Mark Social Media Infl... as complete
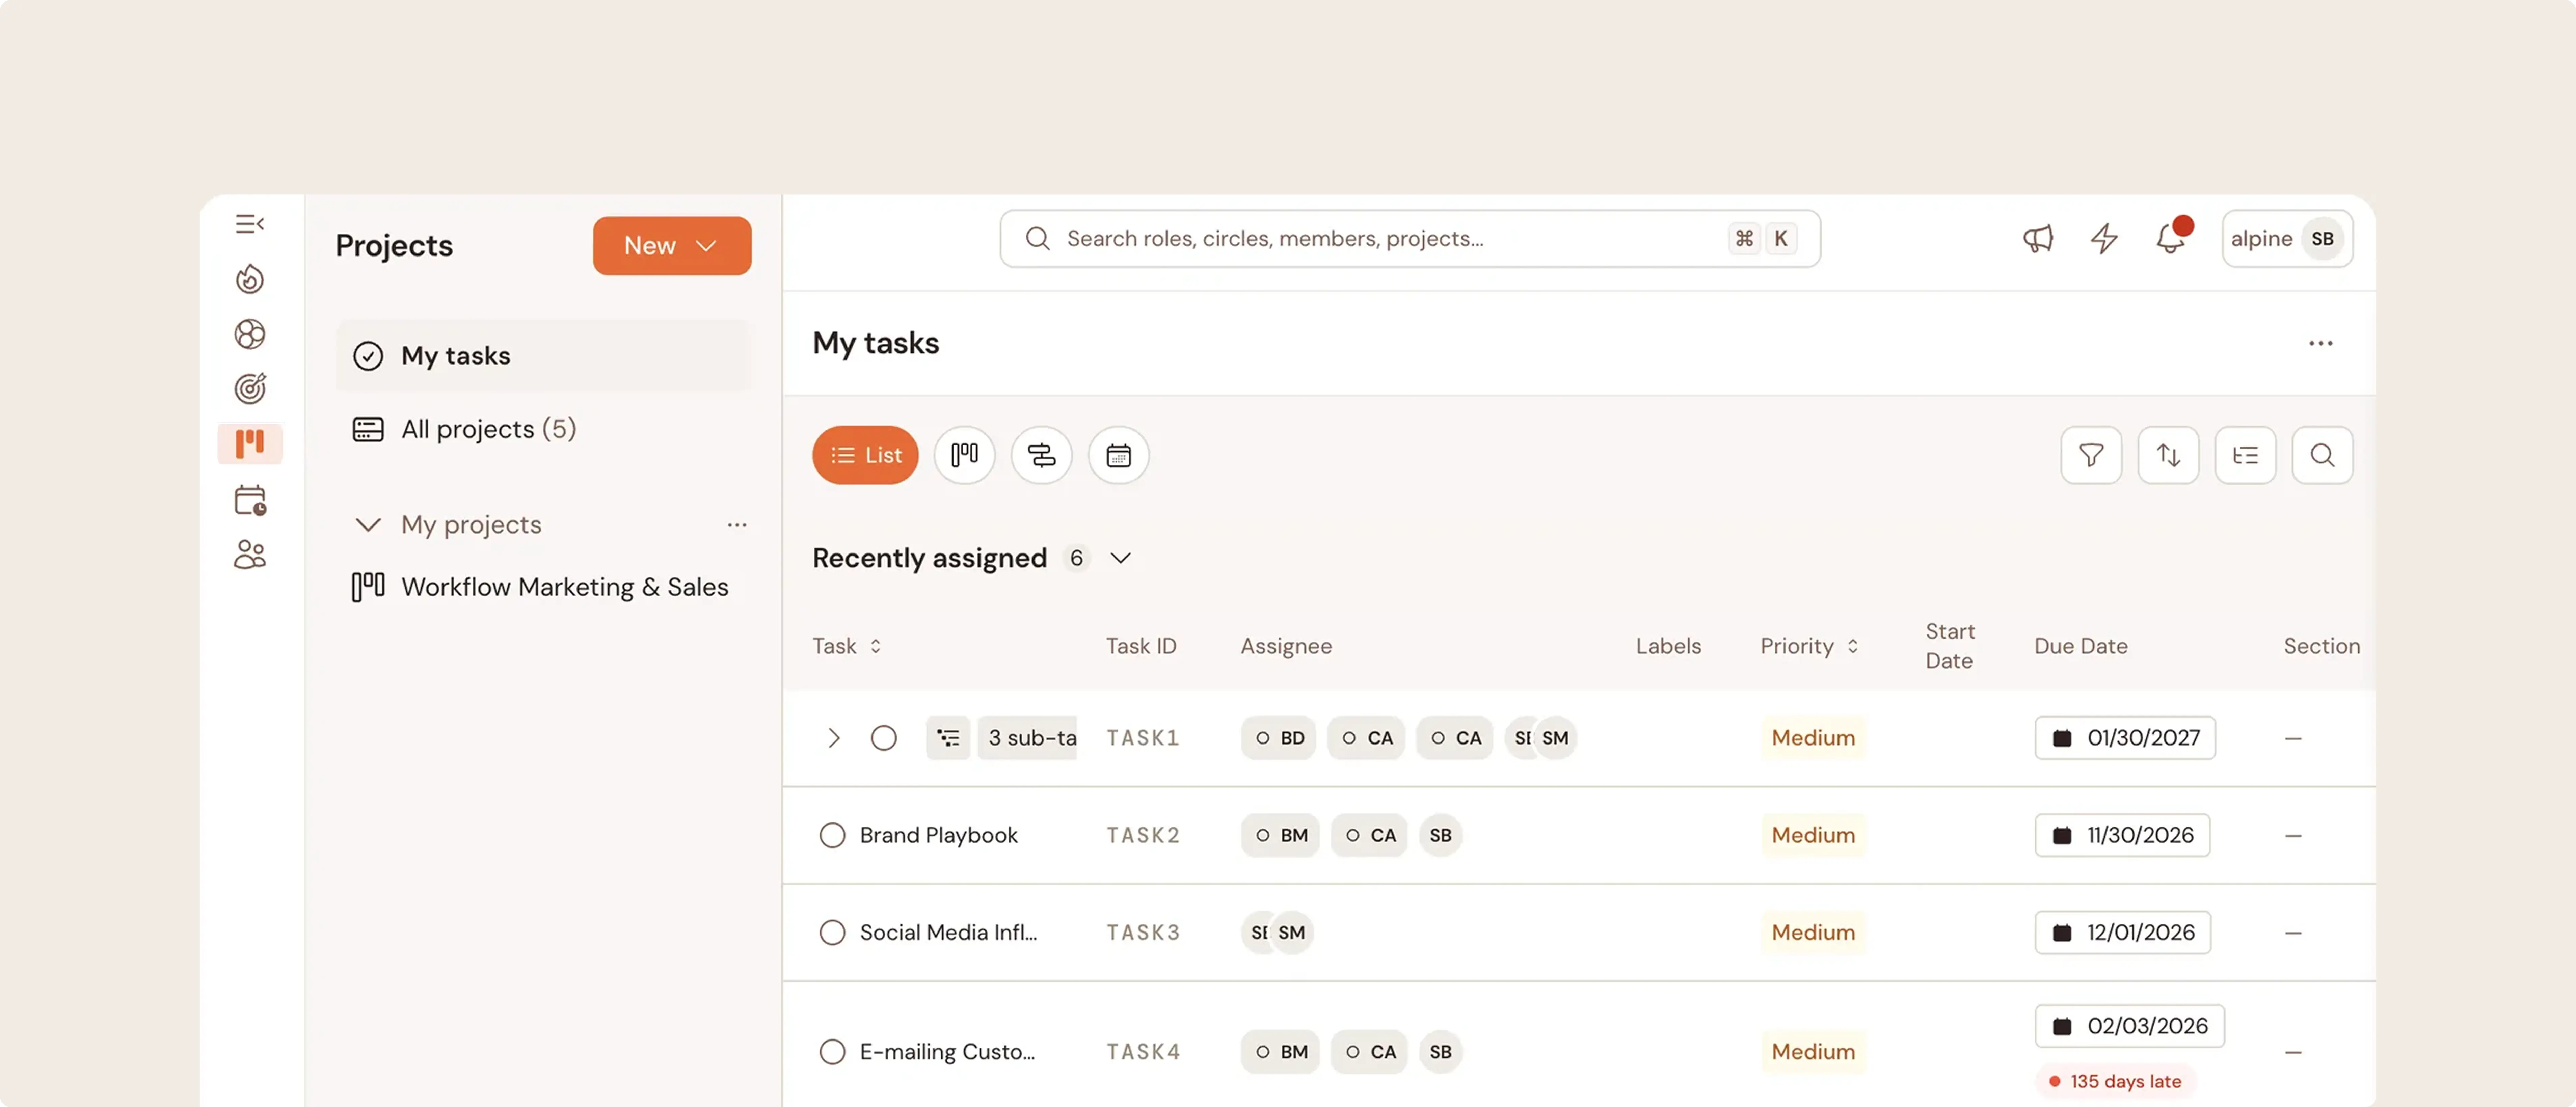 point(832,933)
